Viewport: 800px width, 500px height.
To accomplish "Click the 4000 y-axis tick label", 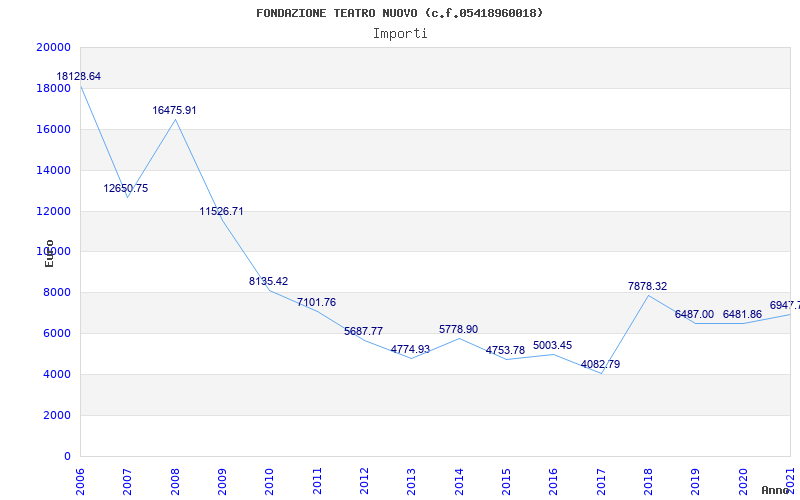I will coord(56,374).
